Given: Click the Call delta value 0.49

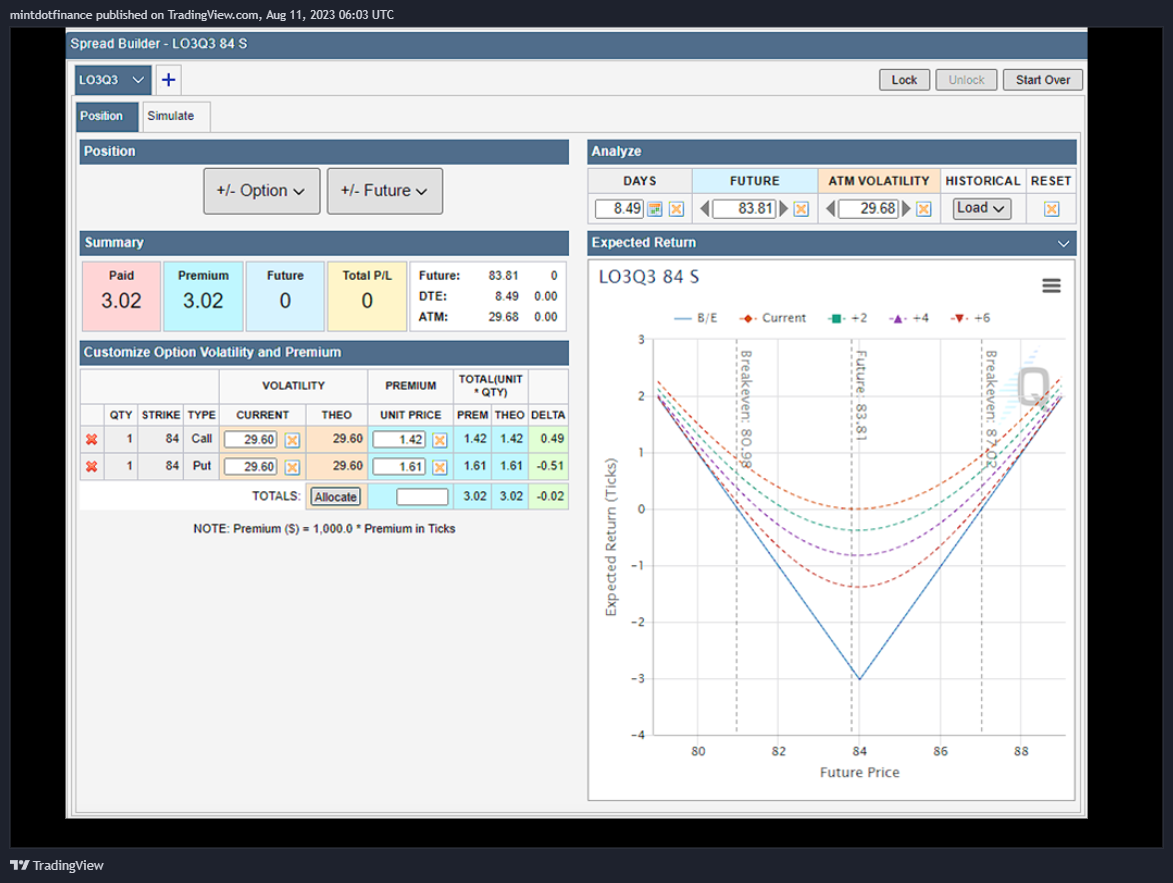Looking at the screenshot, I should (552, 439).
